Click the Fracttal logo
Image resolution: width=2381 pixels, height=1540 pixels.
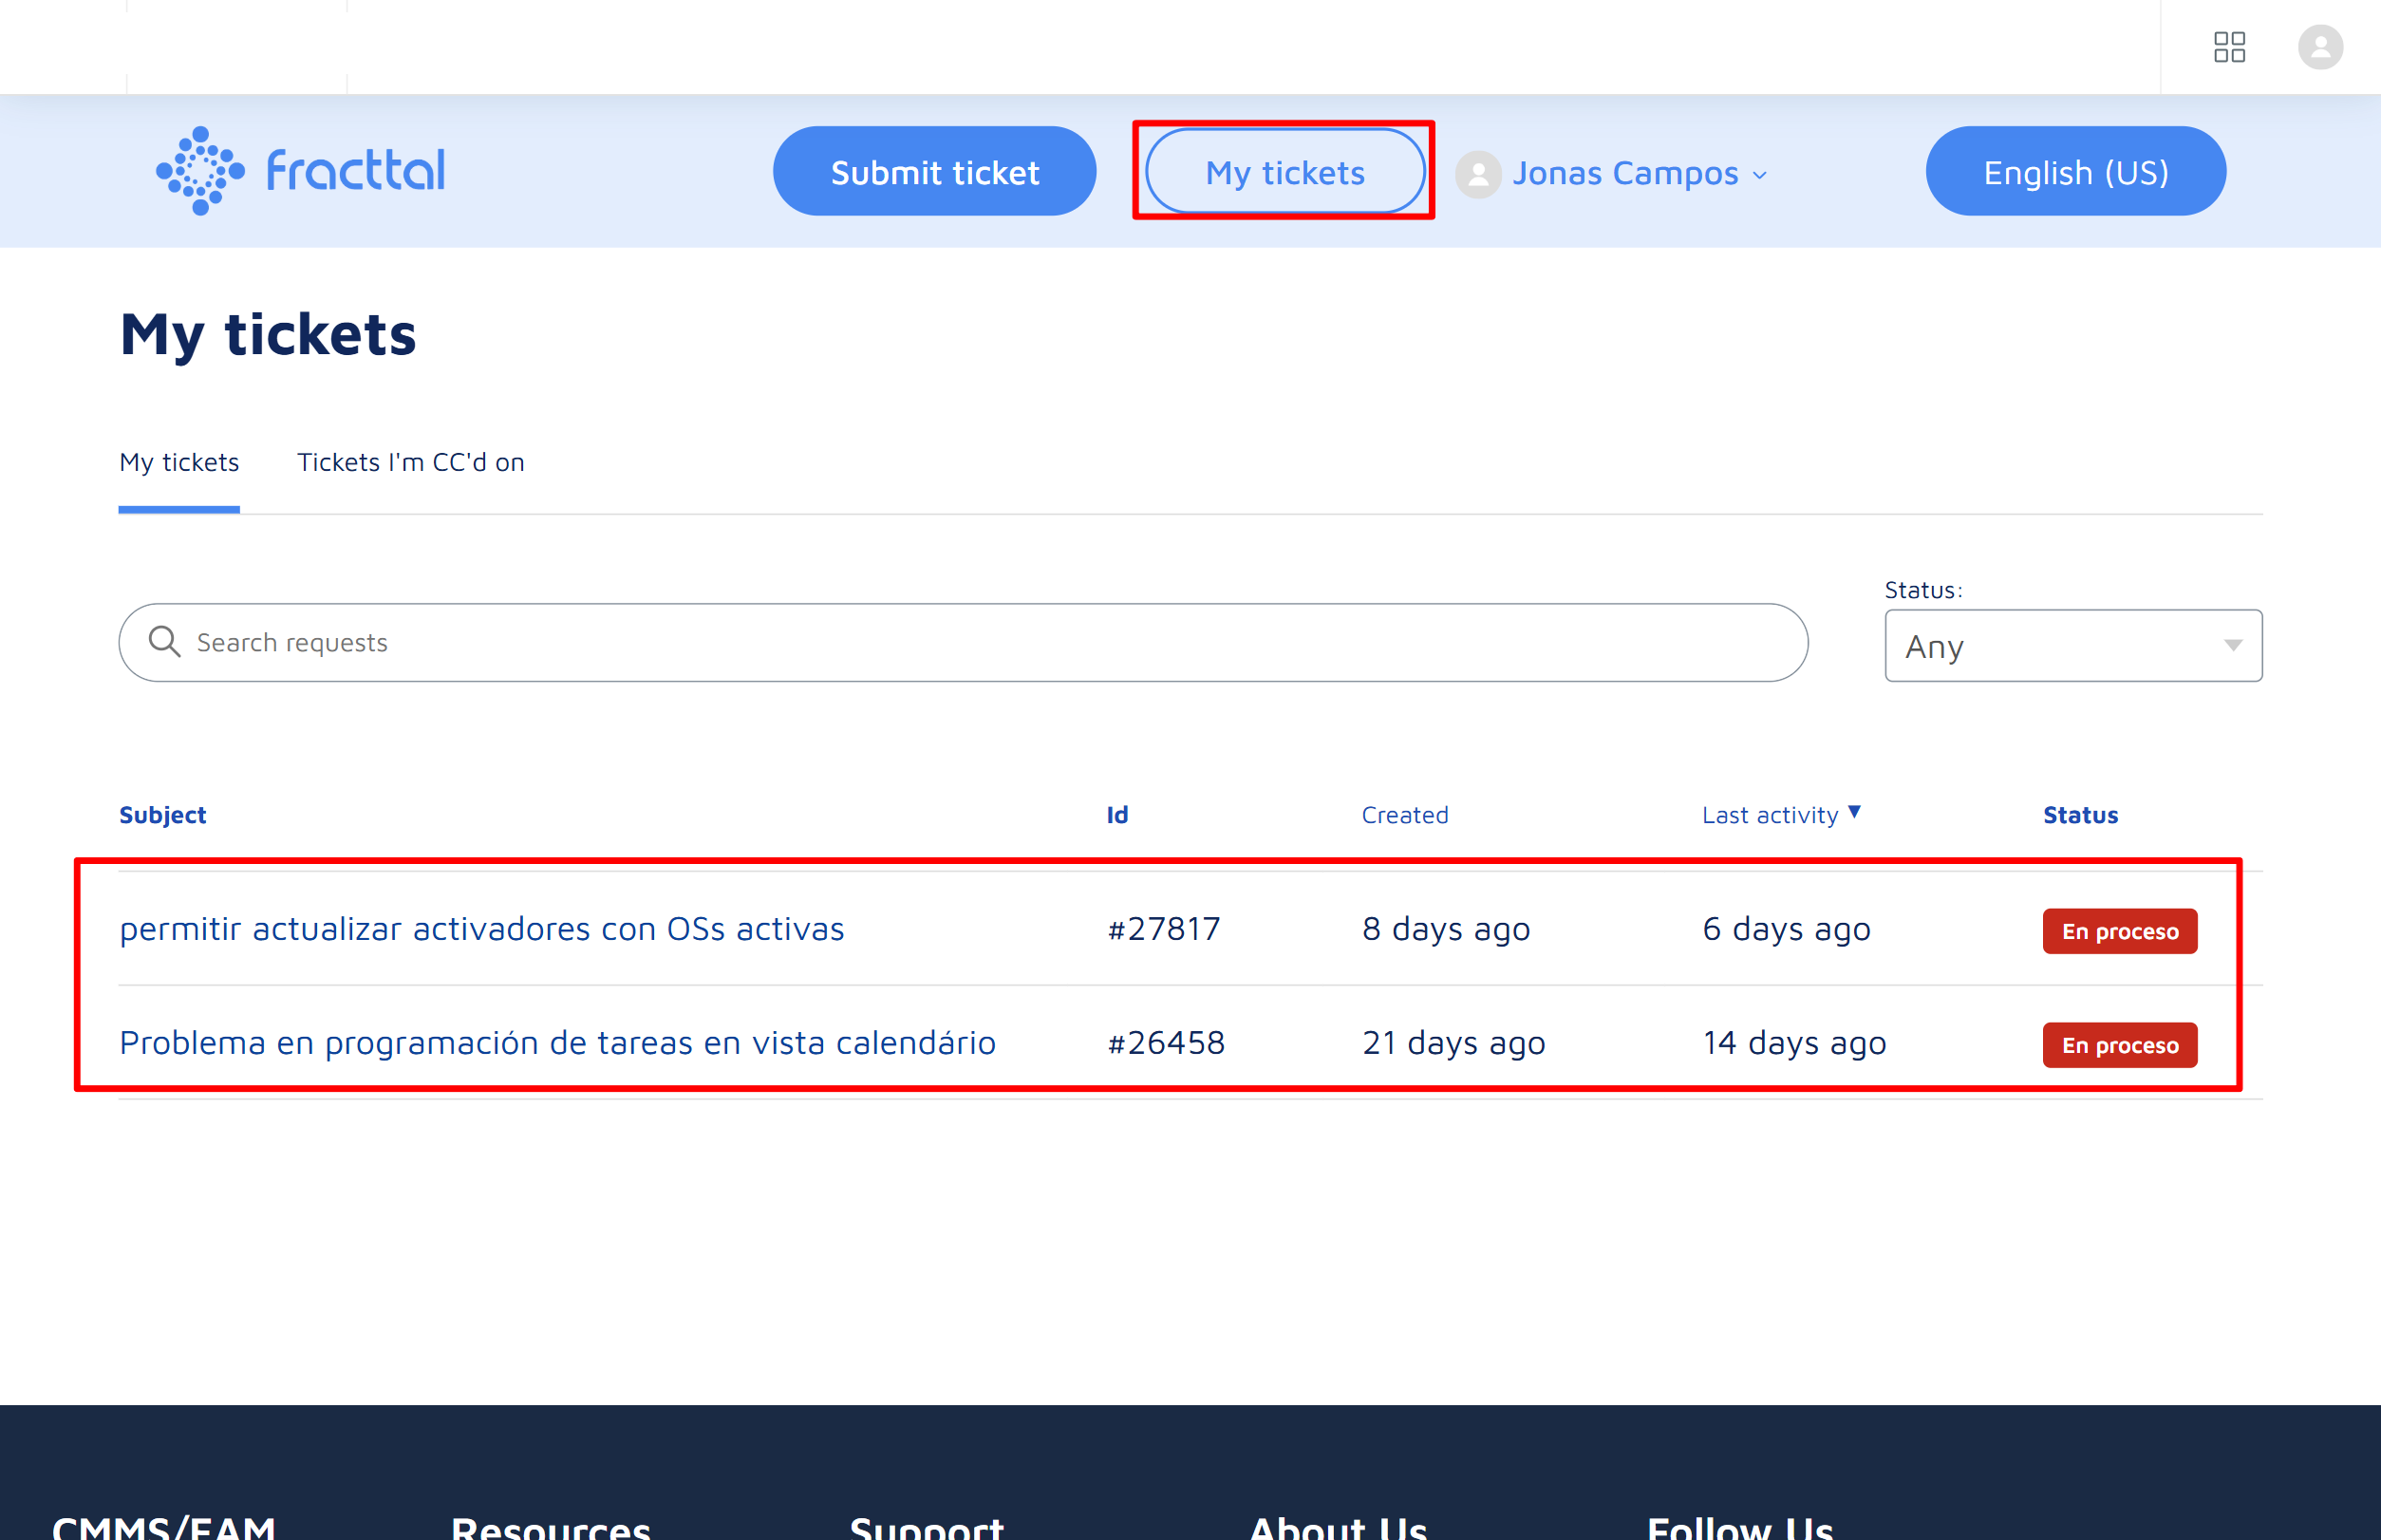300,171
